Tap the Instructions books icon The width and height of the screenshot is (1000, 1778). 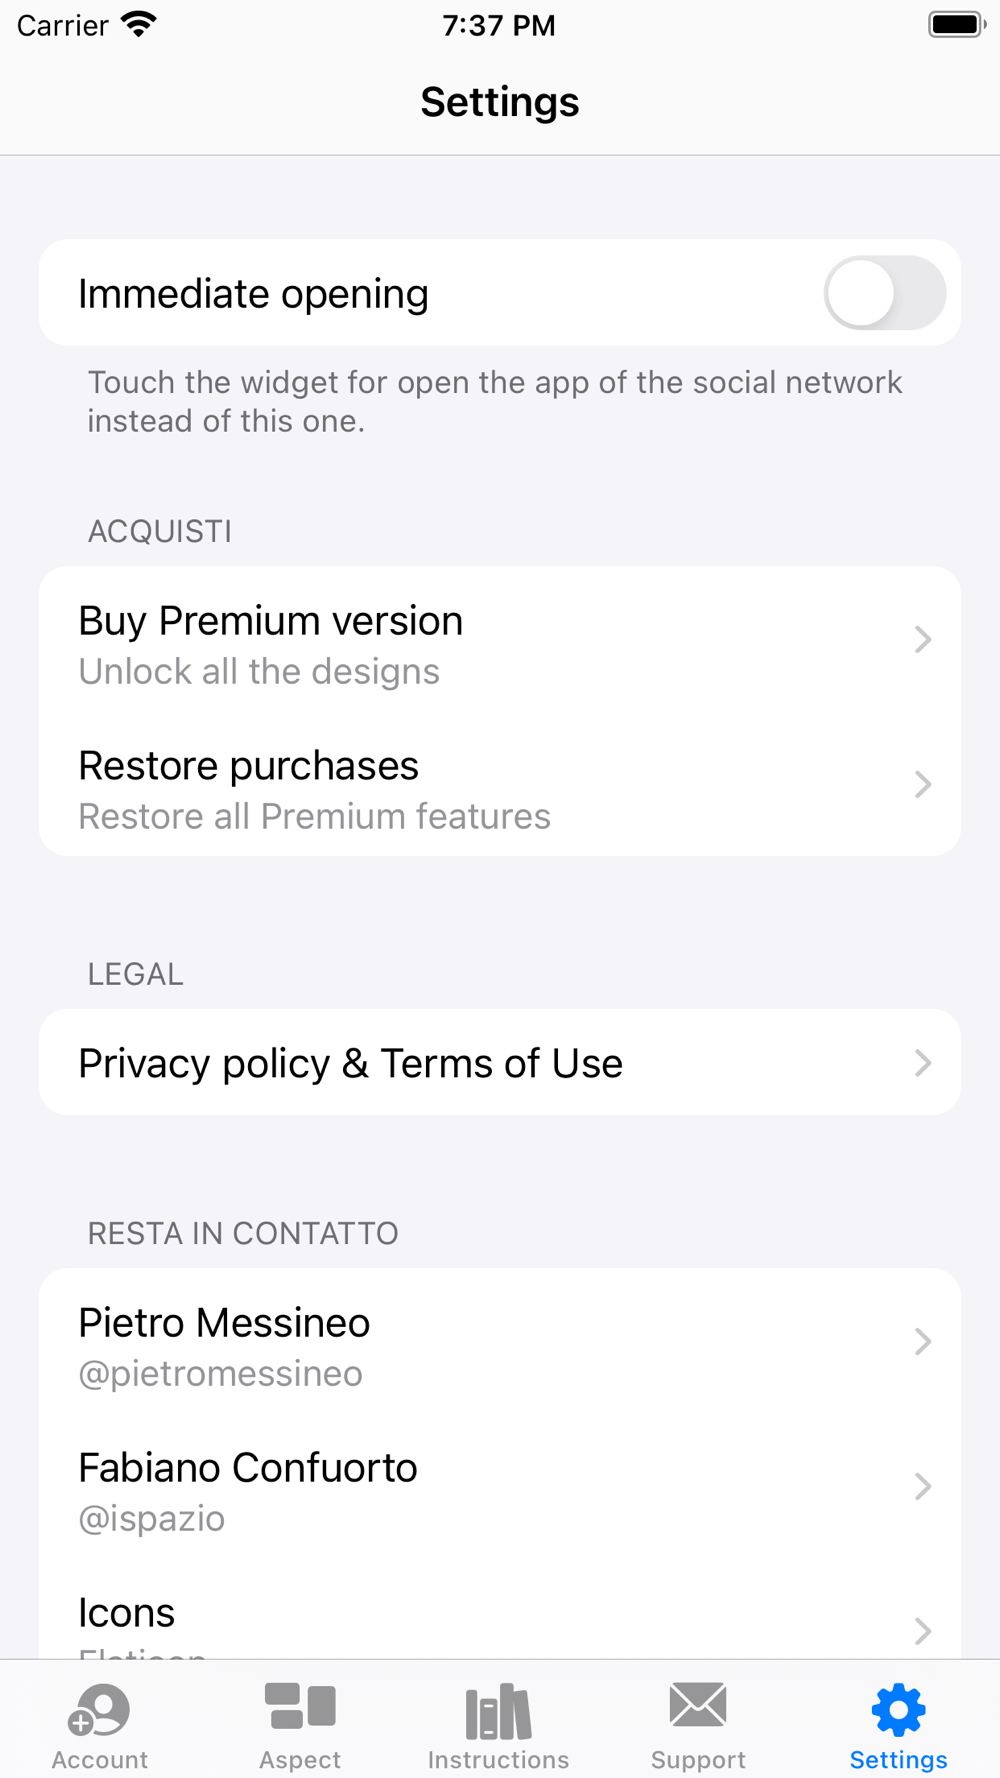[x=498, y=1710]
